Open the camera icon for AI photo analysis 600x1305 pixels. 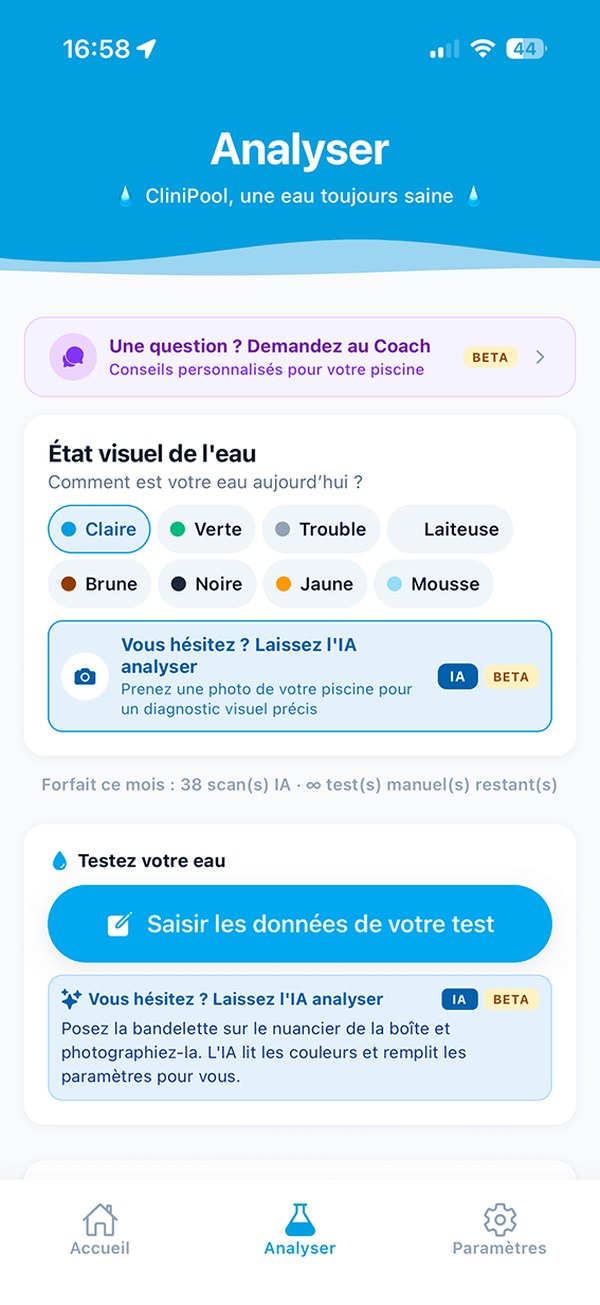coord(85,677)
